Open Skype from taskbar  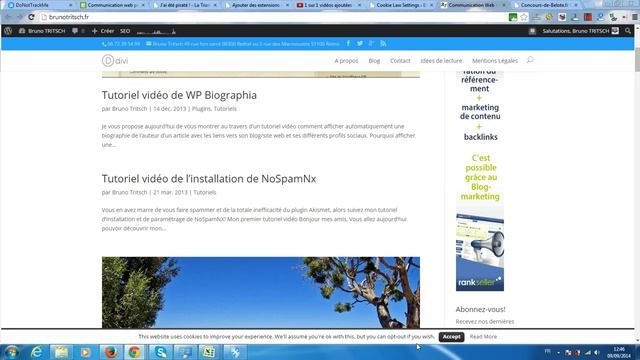click(x=160, y=352)
